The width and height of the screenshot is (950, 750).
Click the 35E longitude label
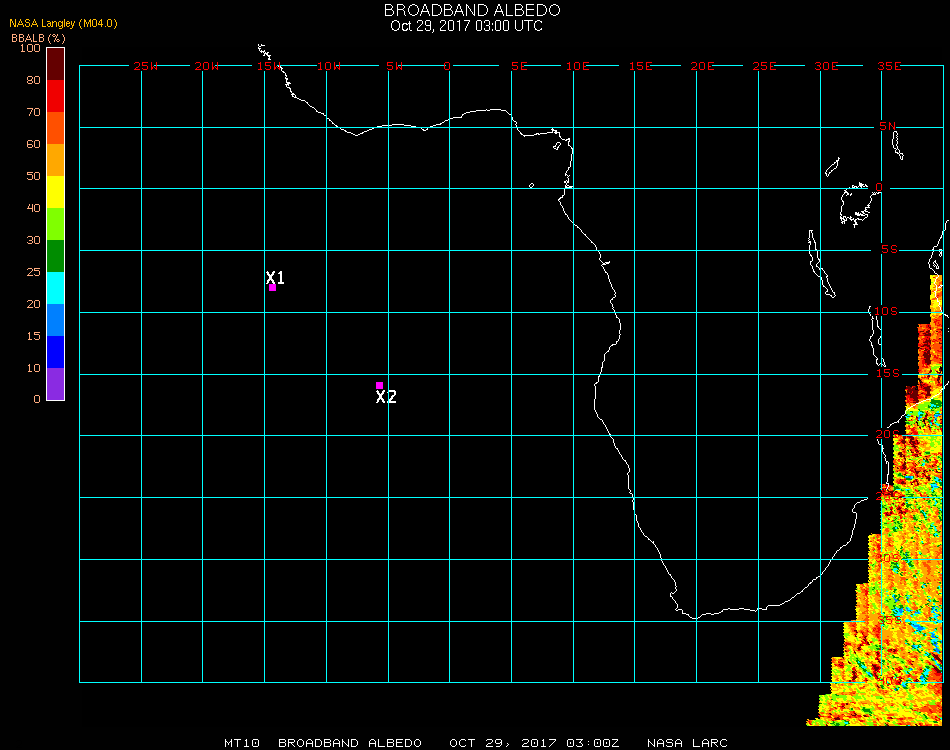[889, 66]
